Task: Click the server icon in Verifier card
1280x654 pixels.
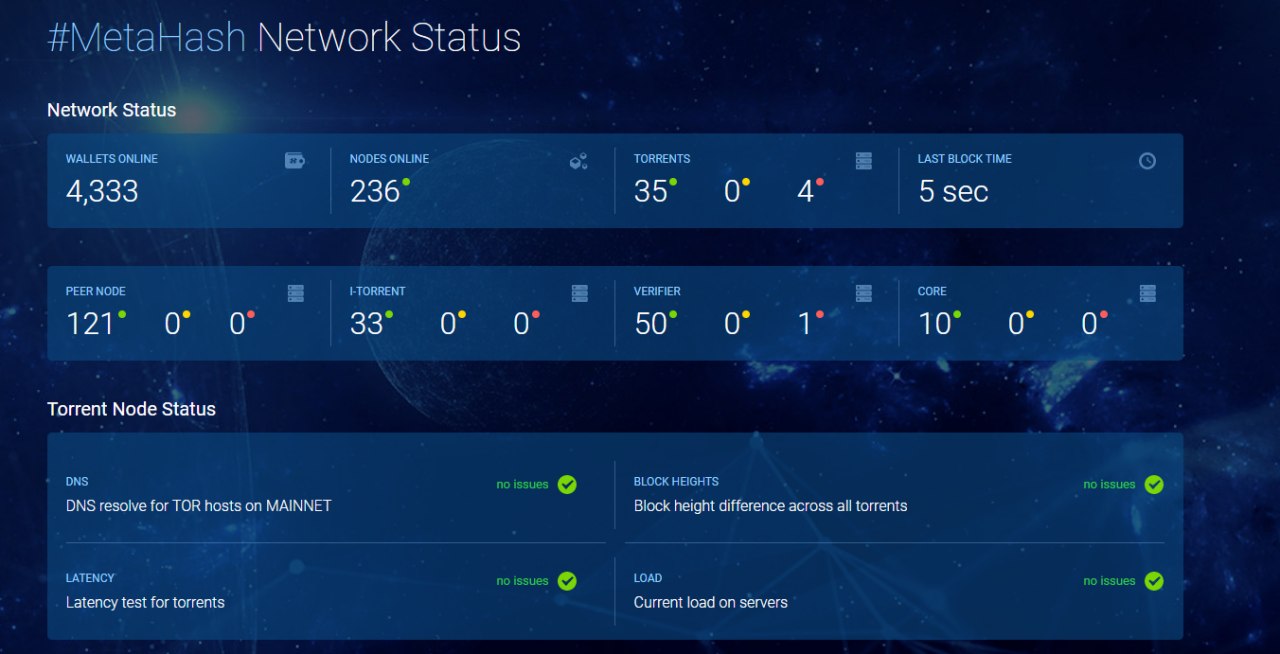Action: (864, 293)
